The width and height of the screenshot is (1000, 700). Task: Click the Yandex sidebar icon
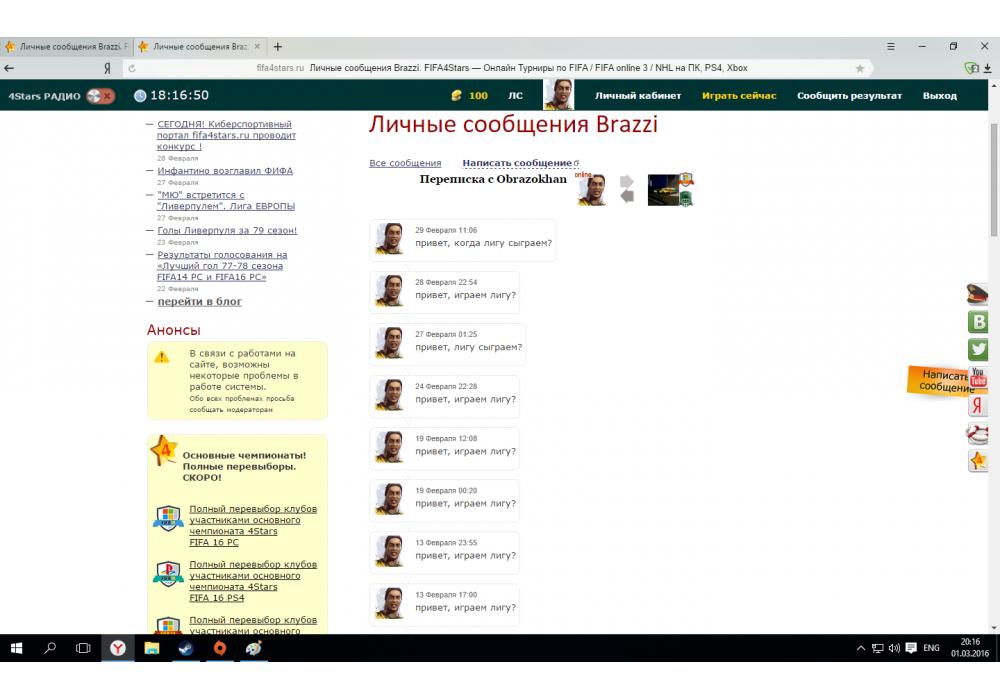(978, 406)
